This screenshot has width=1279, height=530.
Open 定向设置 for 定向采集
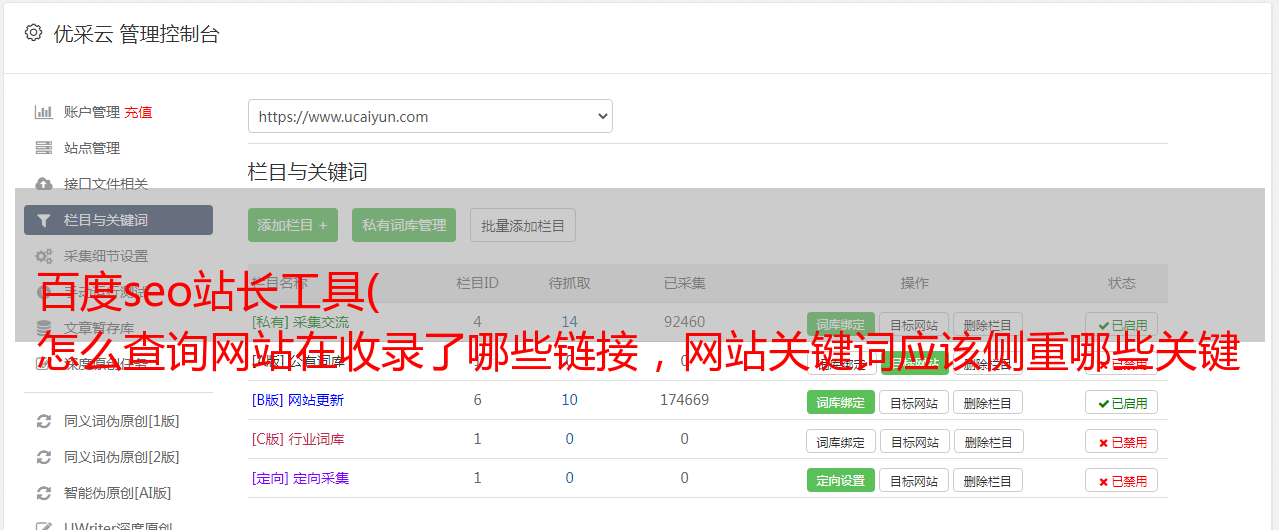click(x=840, y=480)
